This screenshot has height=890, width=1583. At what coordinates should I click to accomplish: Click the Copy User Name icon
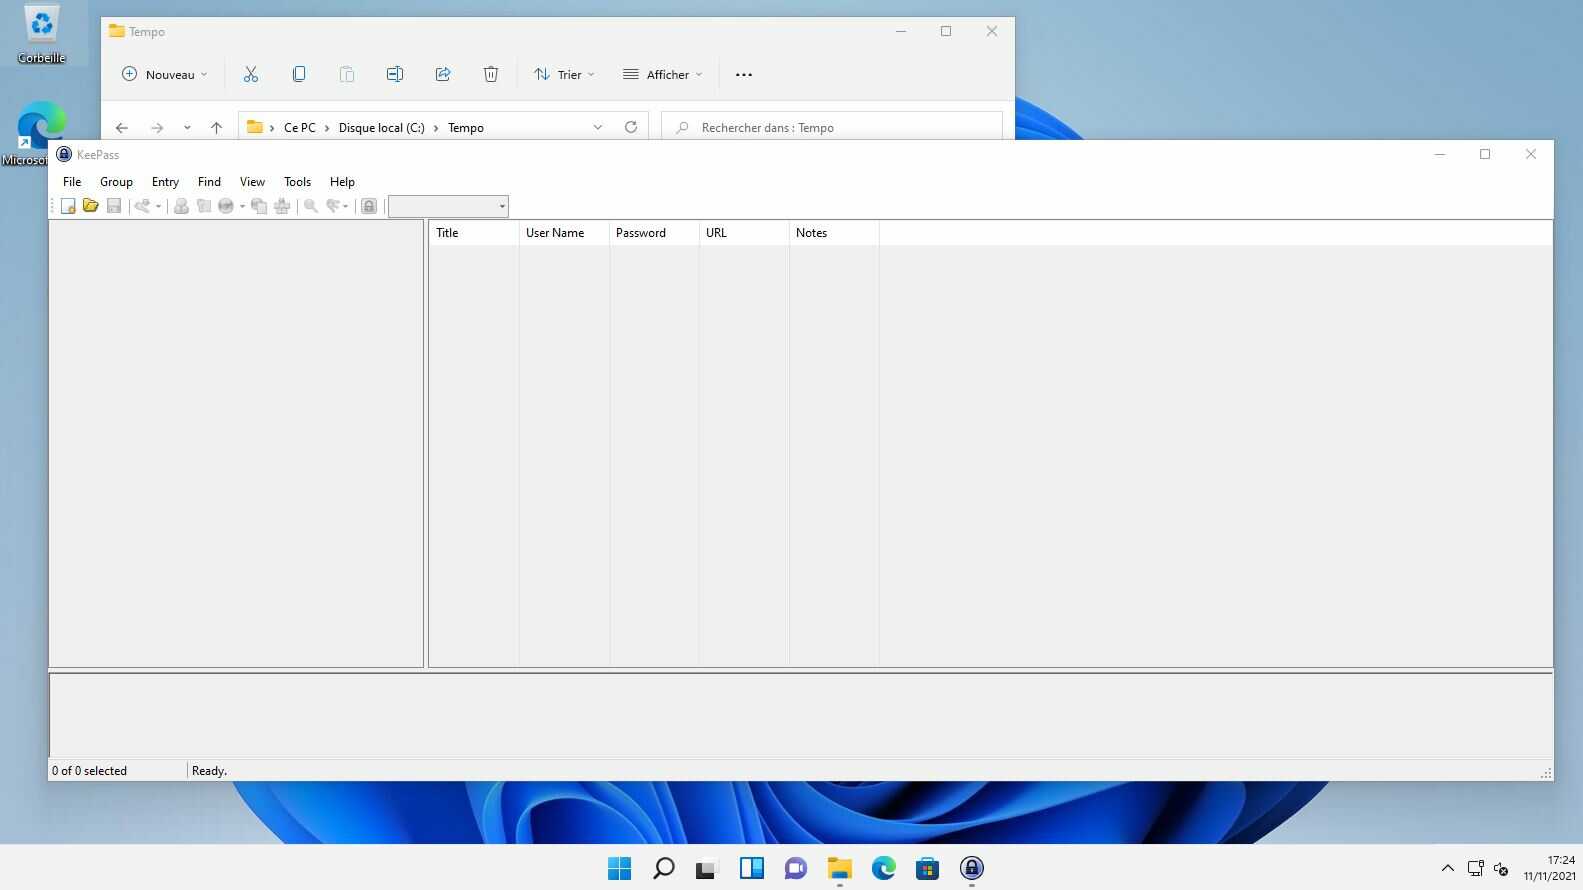(x=181, y=206)
